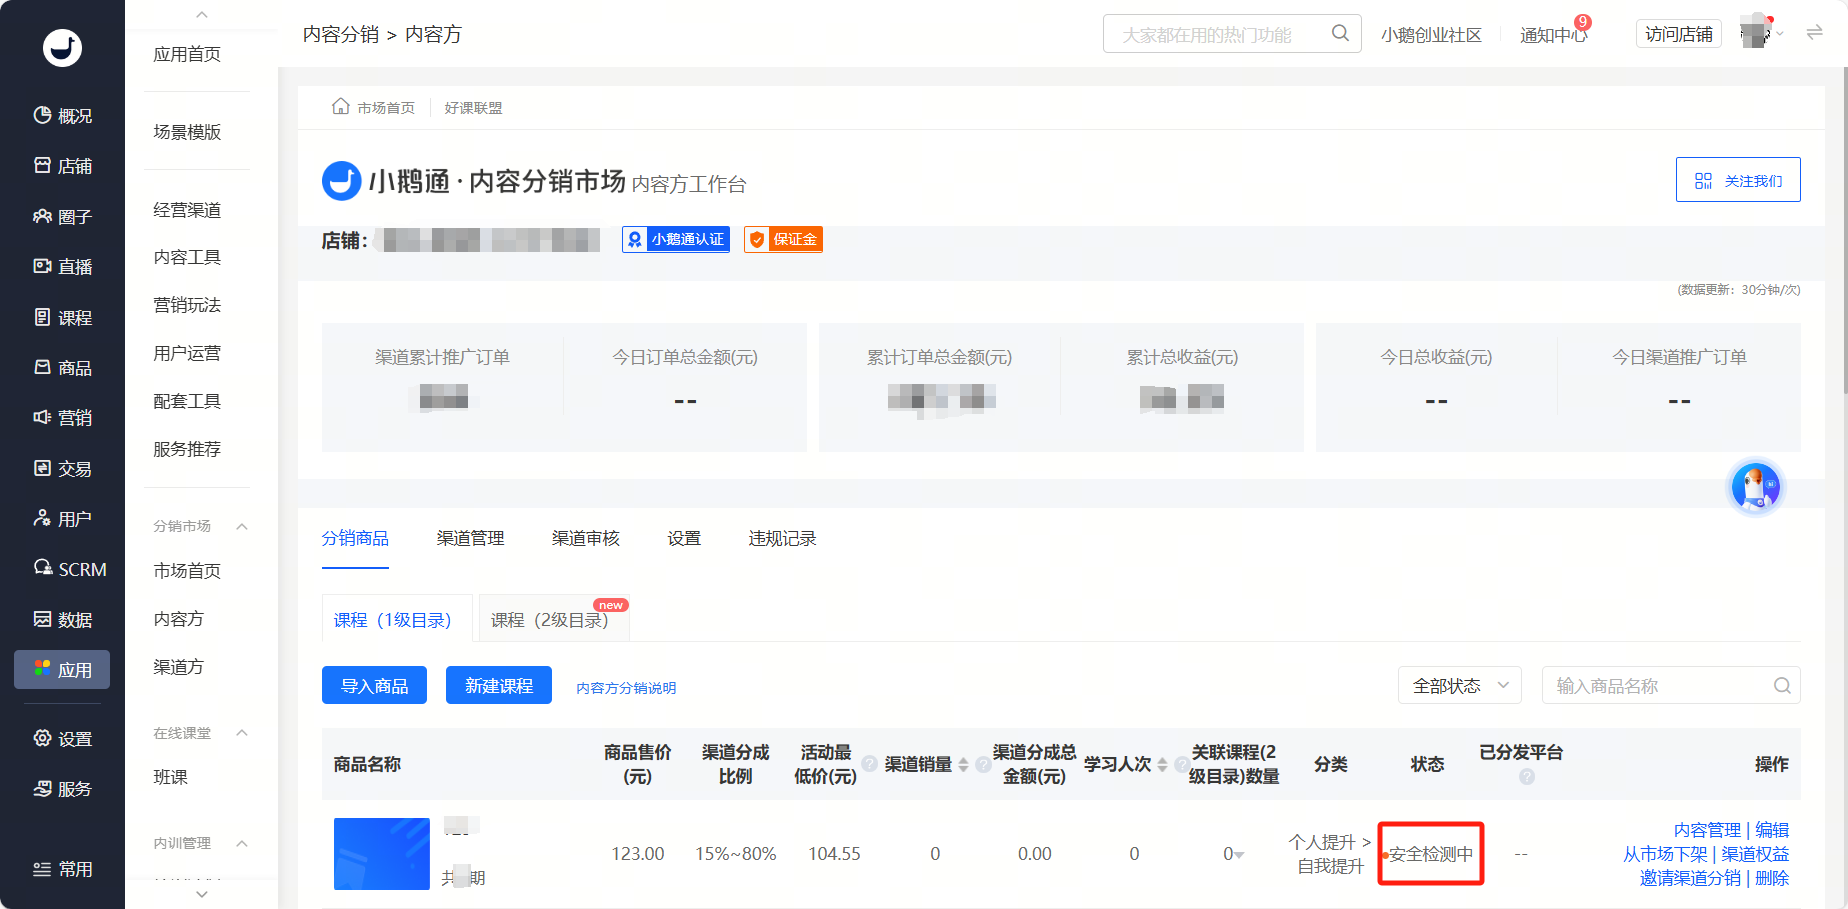The width and height of the screenshot is (1848, 909).
Task: Collapse the 分销市场 menu section
Action: (x=242, y=526)
